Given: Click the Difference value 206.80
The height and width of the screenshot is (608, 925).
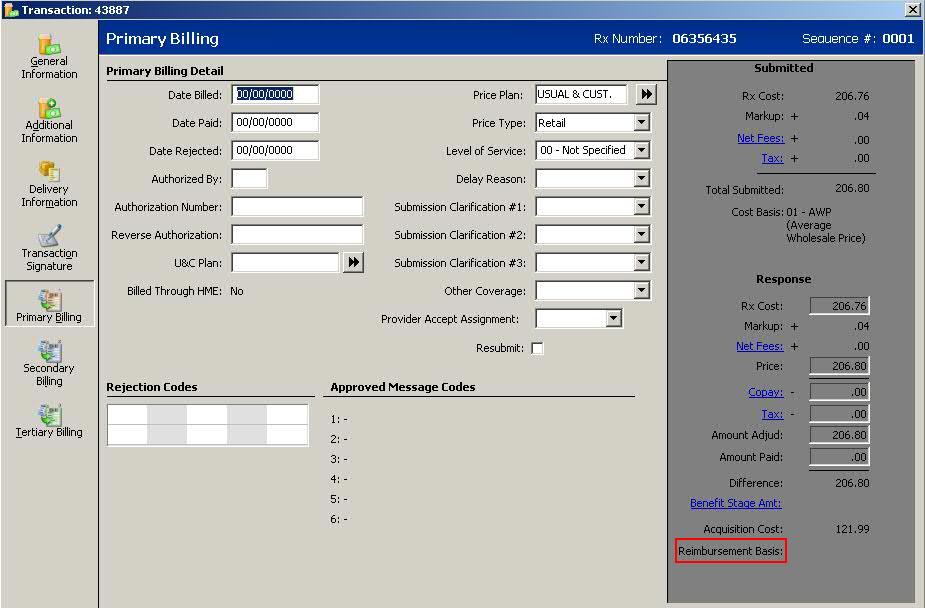Looking at the screenshot, I should click(852, 483).
